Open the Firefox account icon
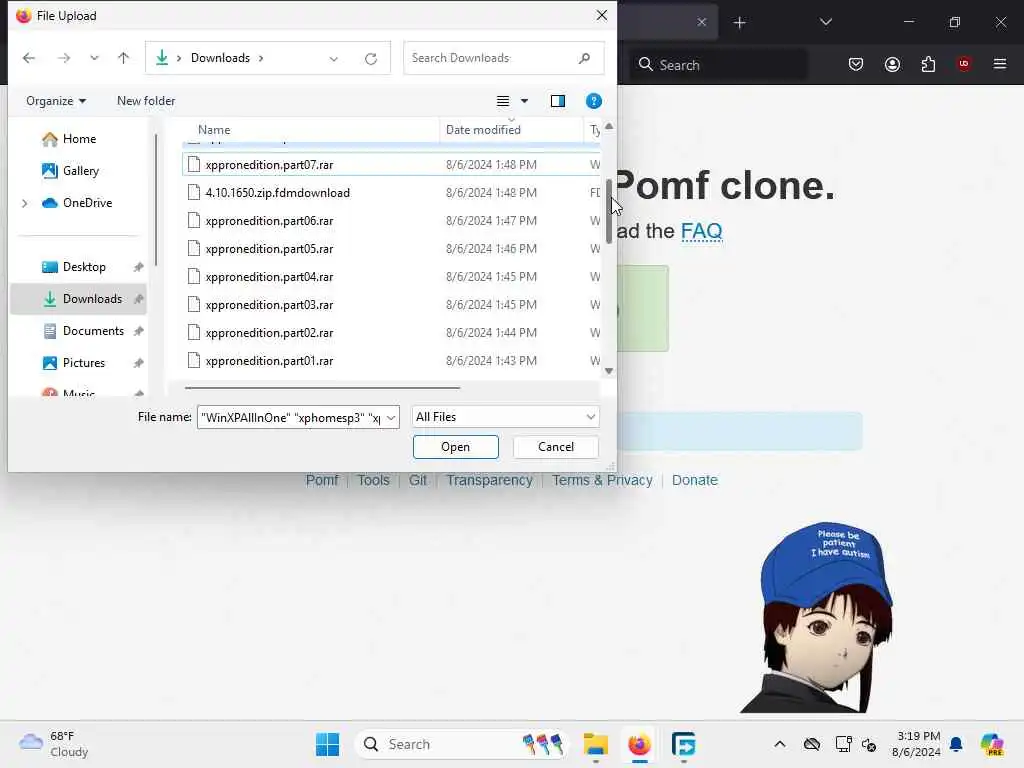The image size is (1024, 768). click(x=892, y=64)
